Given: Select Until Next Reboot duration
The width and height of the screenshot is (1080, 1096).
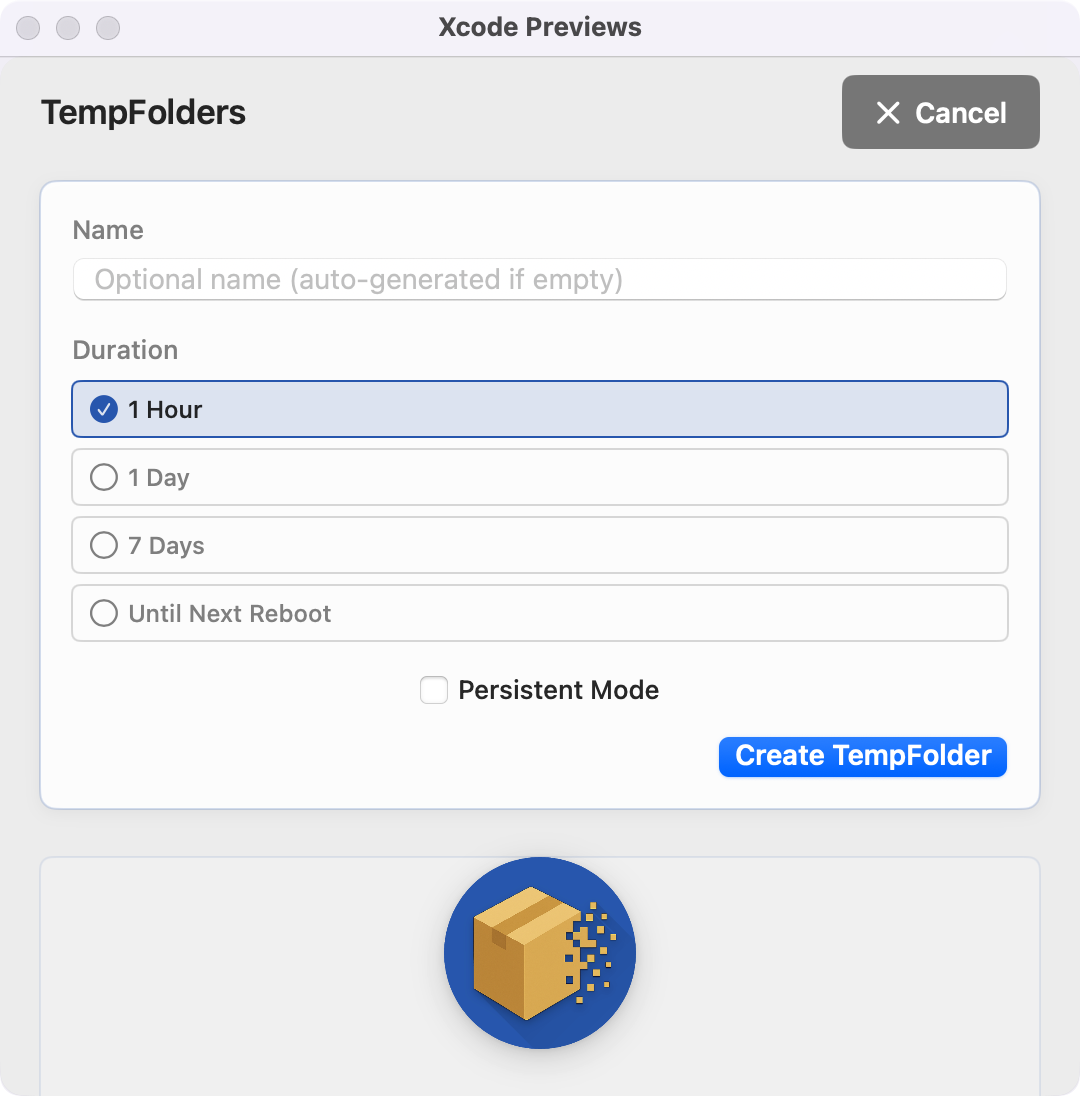Looking at the screenshot, I should coord(540,613).
